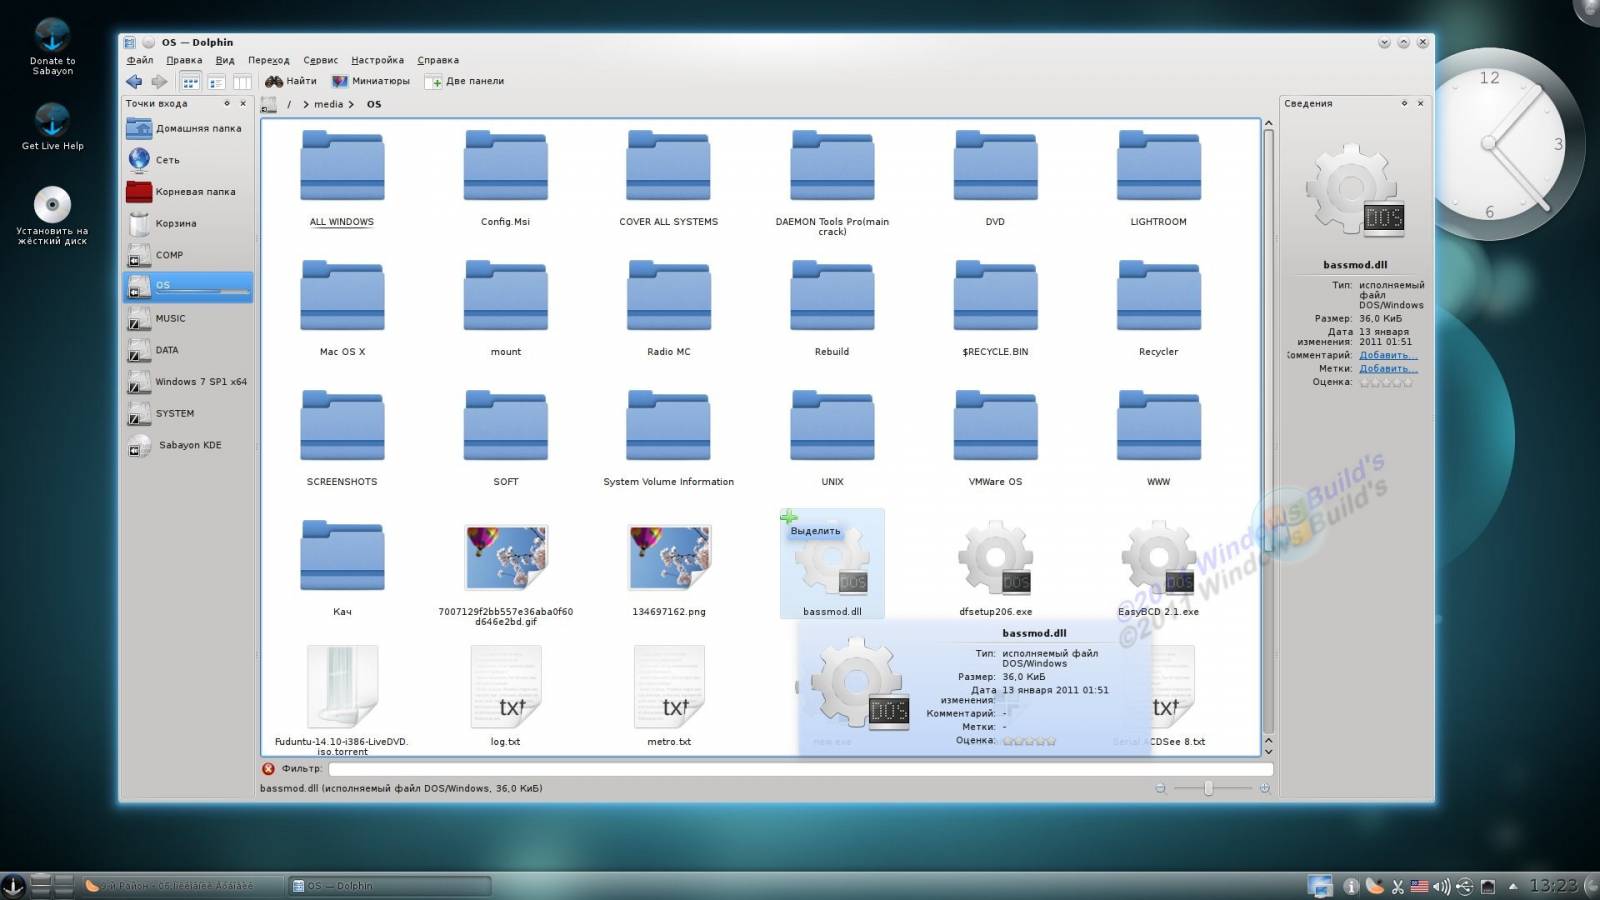Increase icon size with zoom-in button
The width and height of the screenshot is (1600, 900).
pyautogui.click(x=1265, y=789)
